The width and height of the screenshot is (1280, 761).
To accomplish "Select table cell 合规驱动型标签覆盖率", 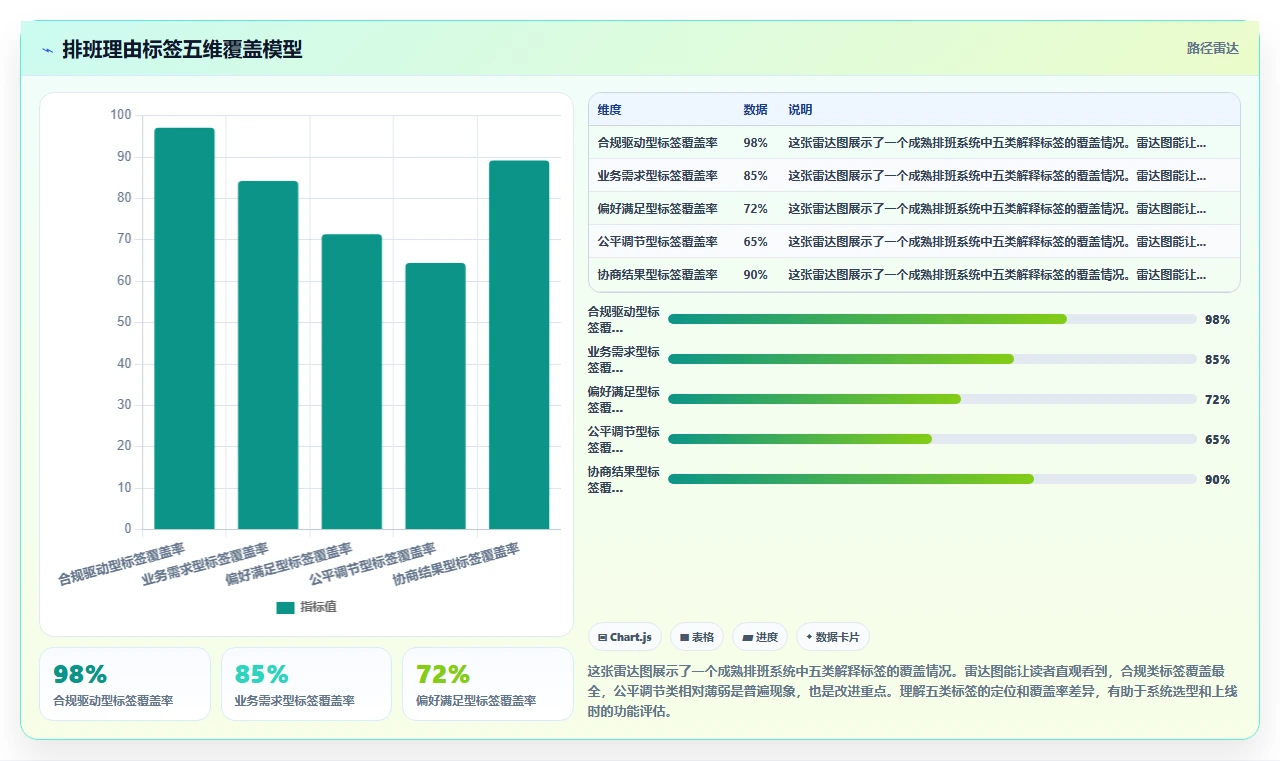I will [657, 143].
